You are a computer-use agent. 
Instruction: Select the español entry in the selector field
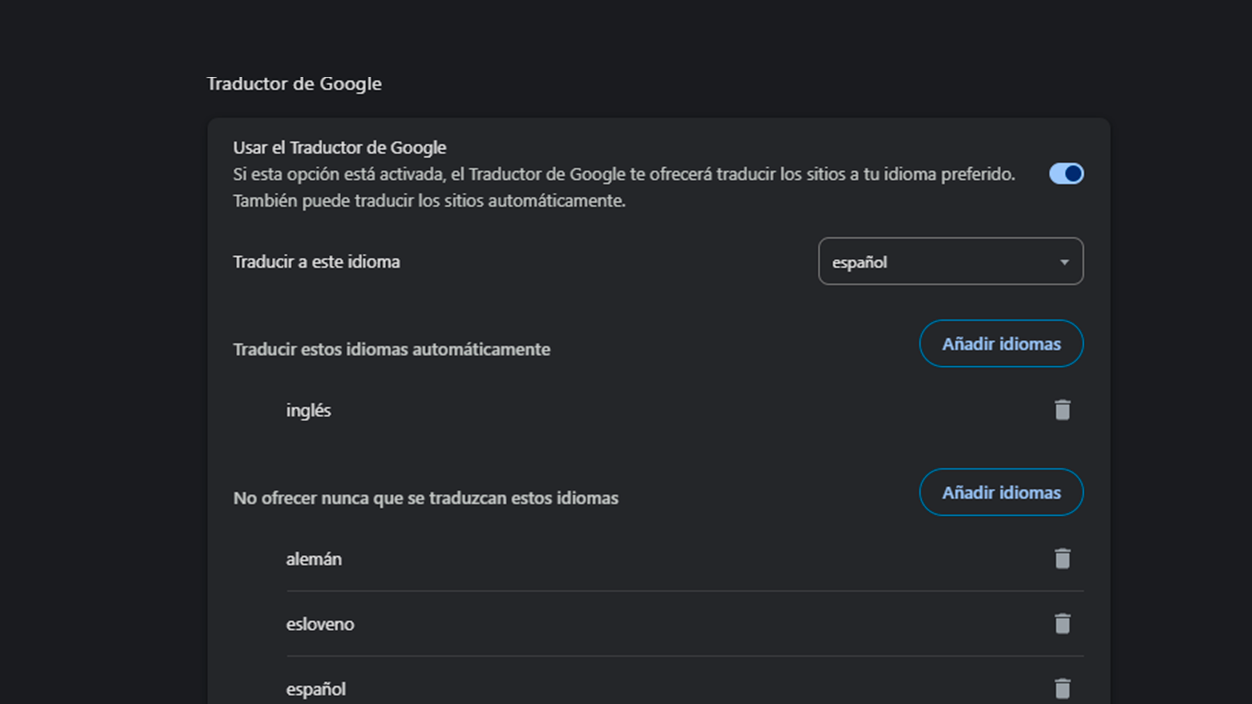coord(858,261)
